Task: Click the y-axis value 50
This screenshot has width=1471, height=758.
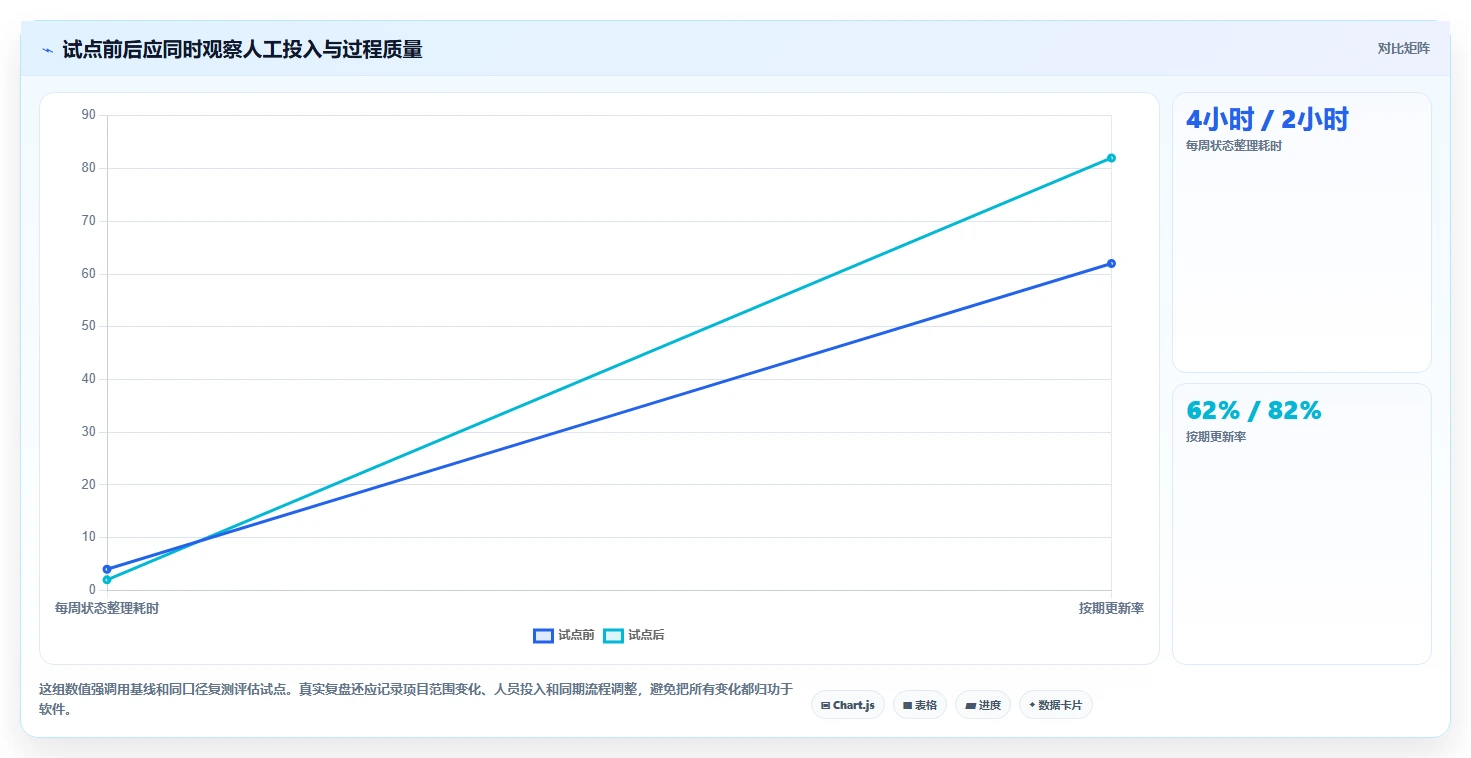Action: click(89, 326)
